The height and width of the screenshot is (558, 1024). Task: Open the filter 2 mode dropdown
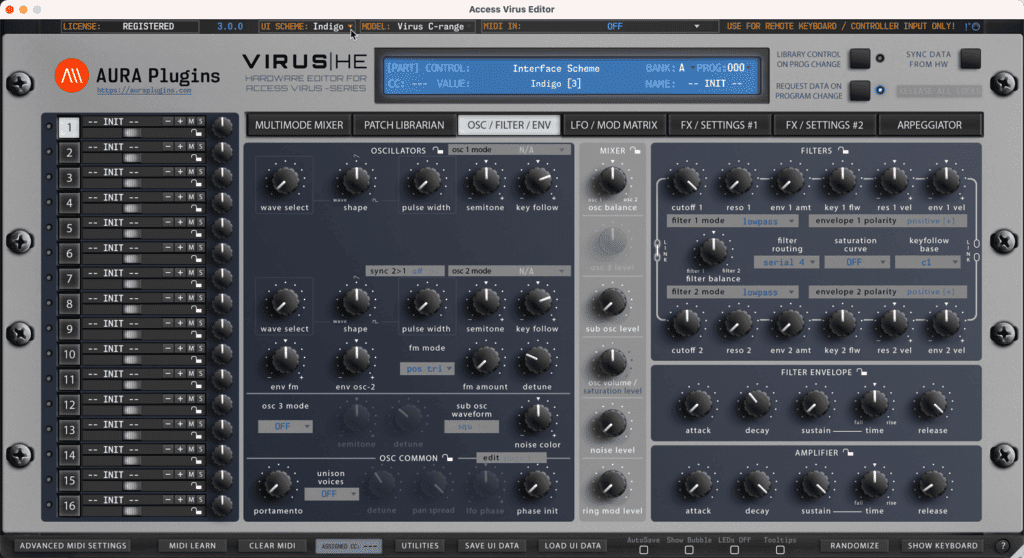733,292
